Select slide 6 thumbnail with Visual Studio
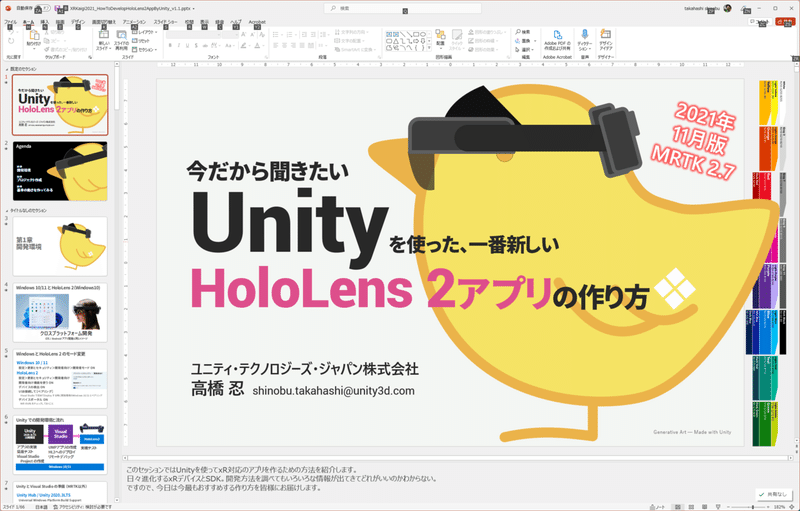 click(60, 444)
